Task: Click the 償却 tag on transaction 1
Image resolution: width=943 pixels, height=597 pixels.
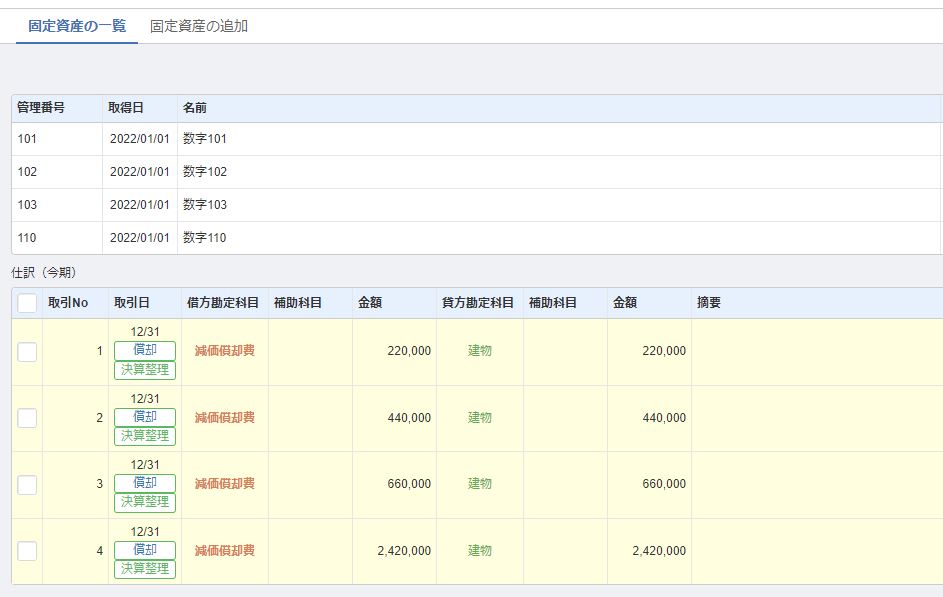Action: coord(145,351)
